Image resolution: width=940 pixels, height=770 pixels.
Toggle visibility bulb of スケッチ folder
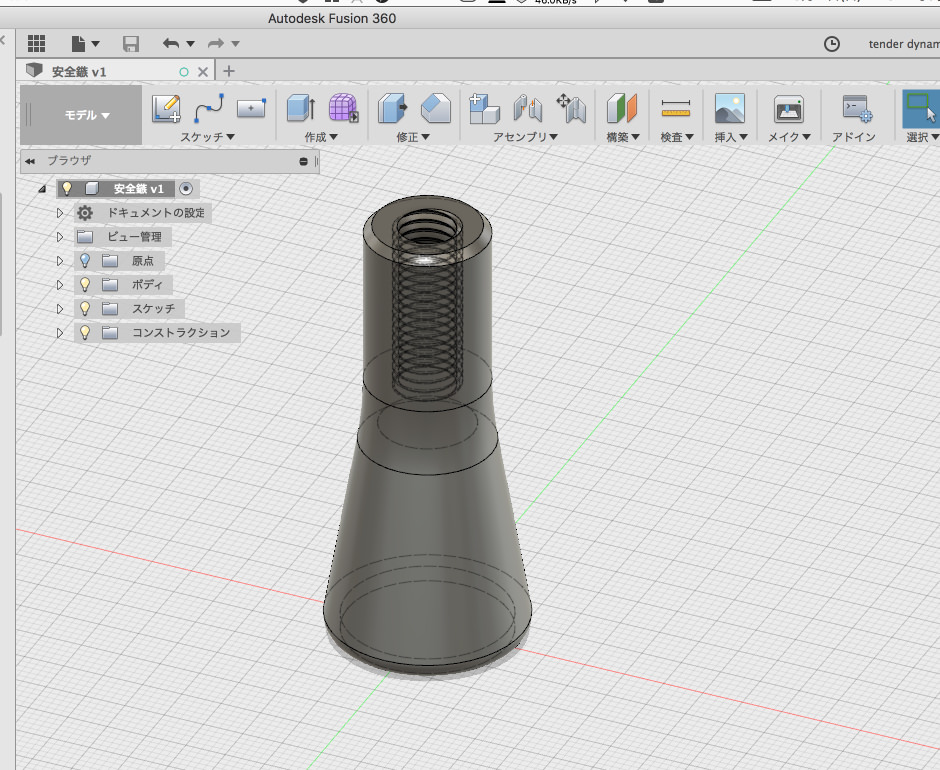tap(85, 309)
